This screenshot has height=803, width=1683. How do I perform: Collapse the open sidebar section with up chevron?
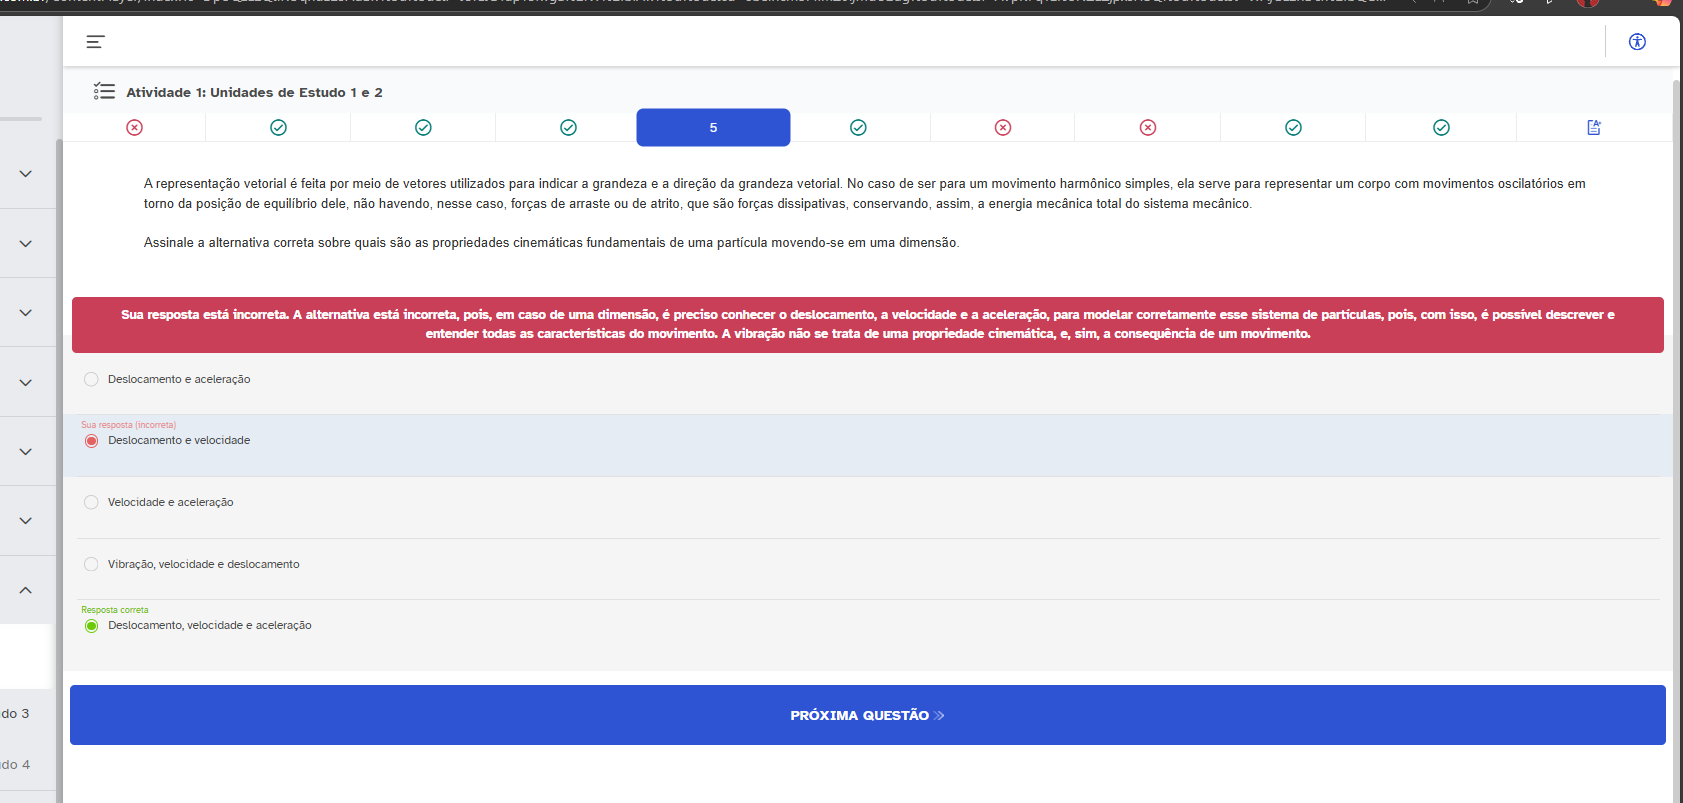pyautogui.click(x=26, y=590)
